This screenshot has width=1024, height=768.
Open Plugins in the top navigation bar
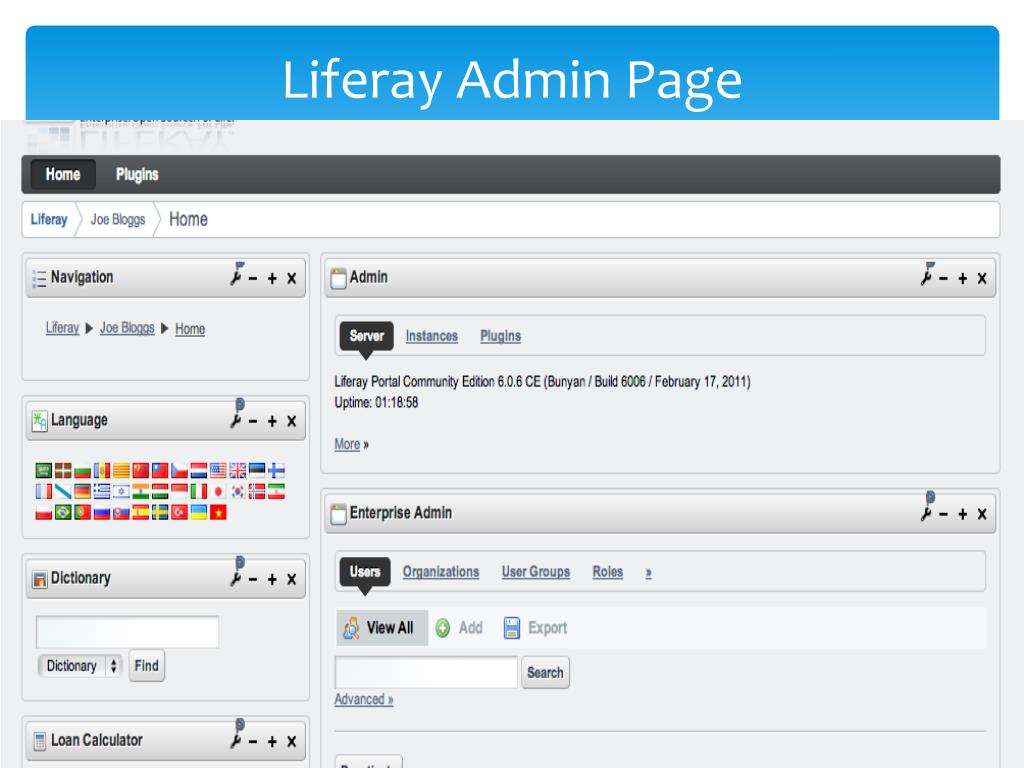pos(137,174)
